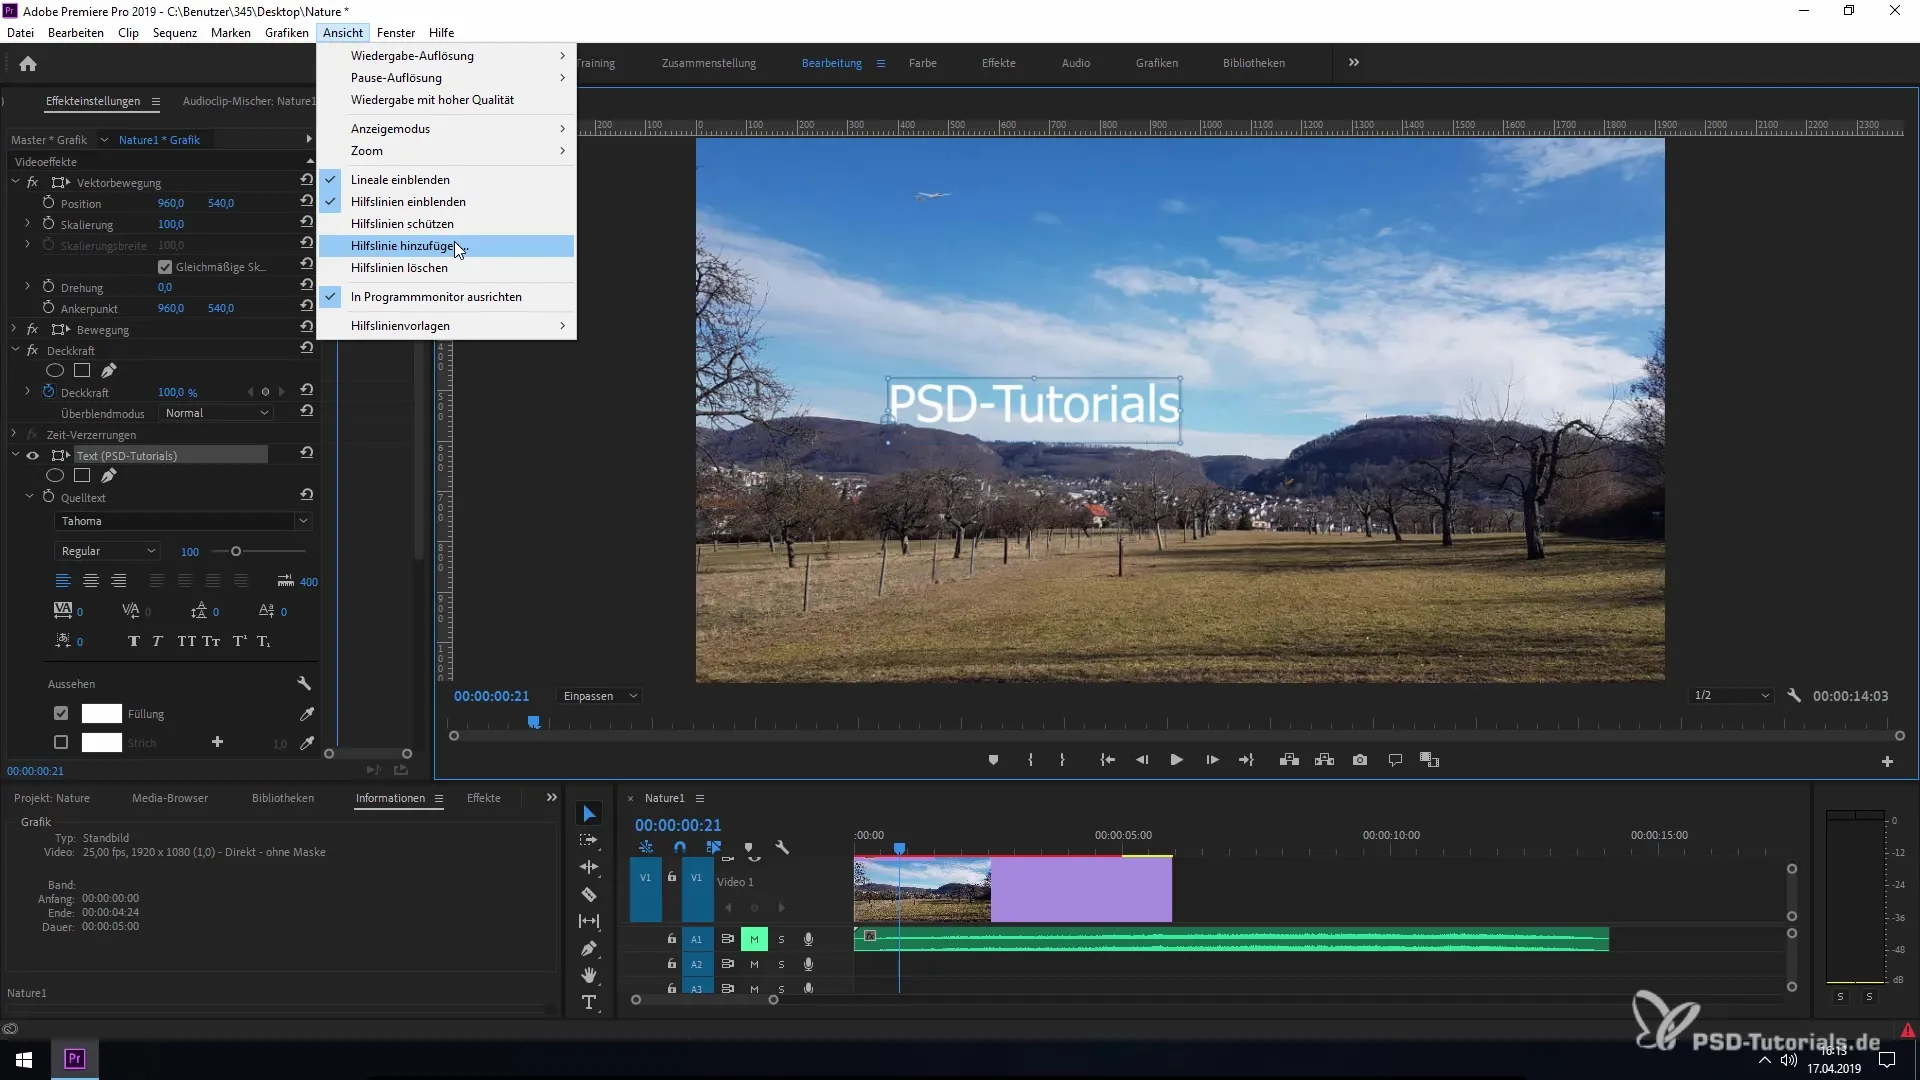Open the font style dropdown Regular
Viewport: 1920px width, 1080px height.
click(107, 551)
